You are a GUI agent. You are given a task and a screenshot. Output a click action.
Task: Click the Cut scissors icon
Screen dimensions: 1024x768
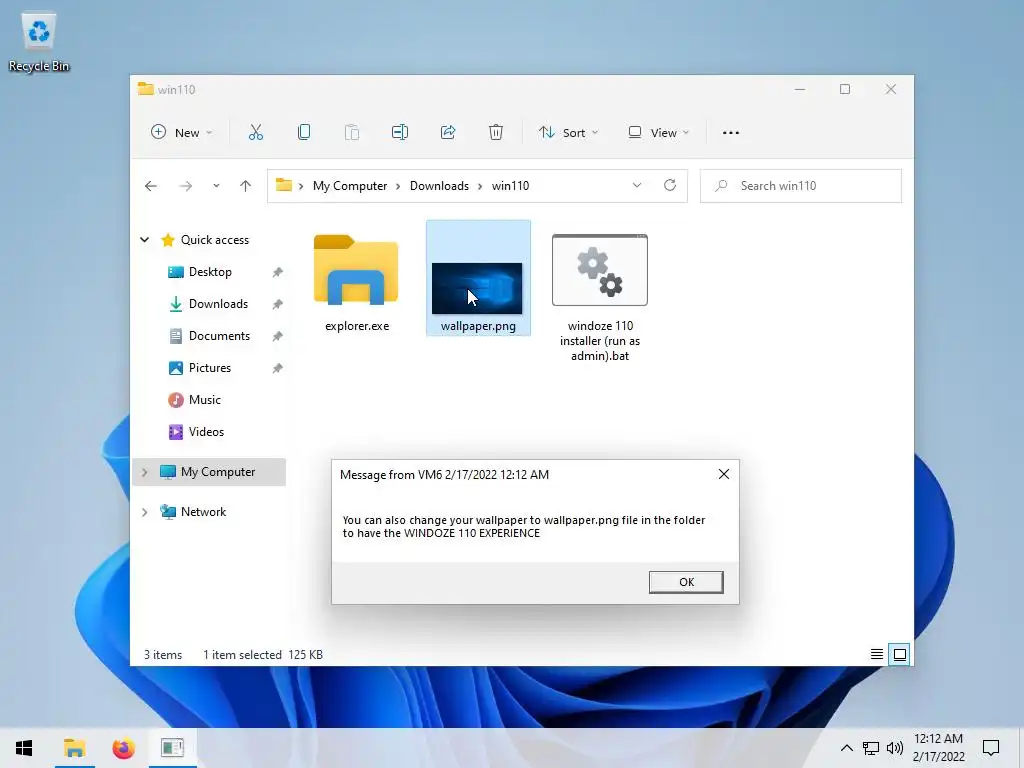(x=255, y=133)
